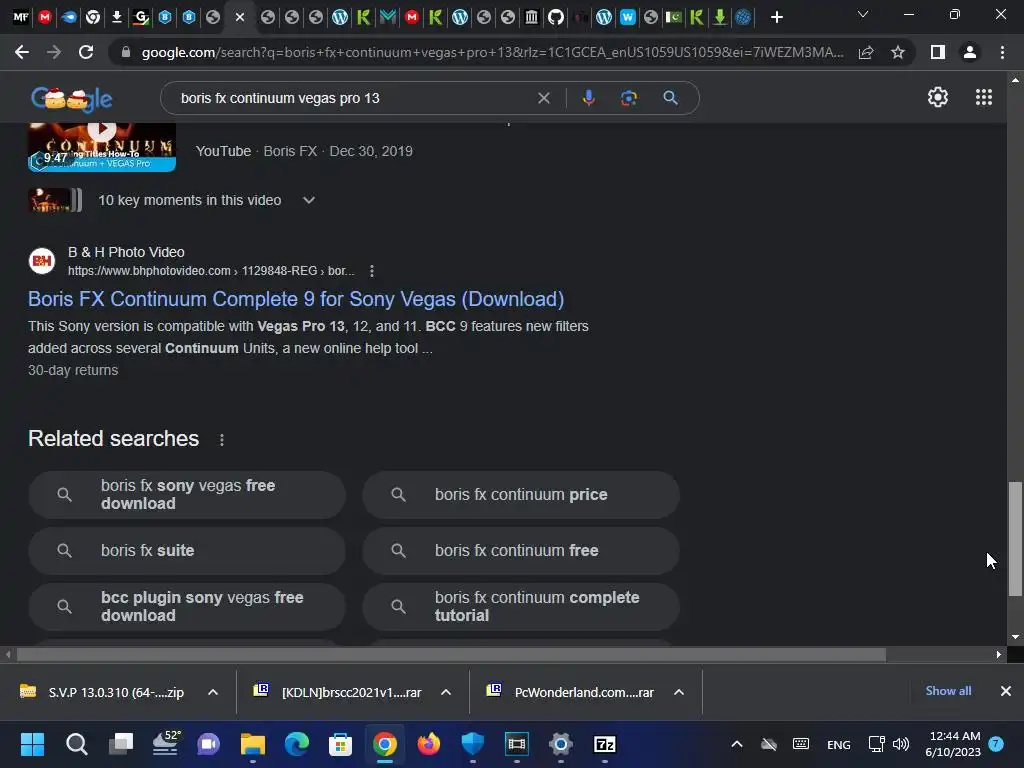This screenshot has width=1024, height=768.
Task: Switch to the GitHub tab
Action: [x=556, y=18]
